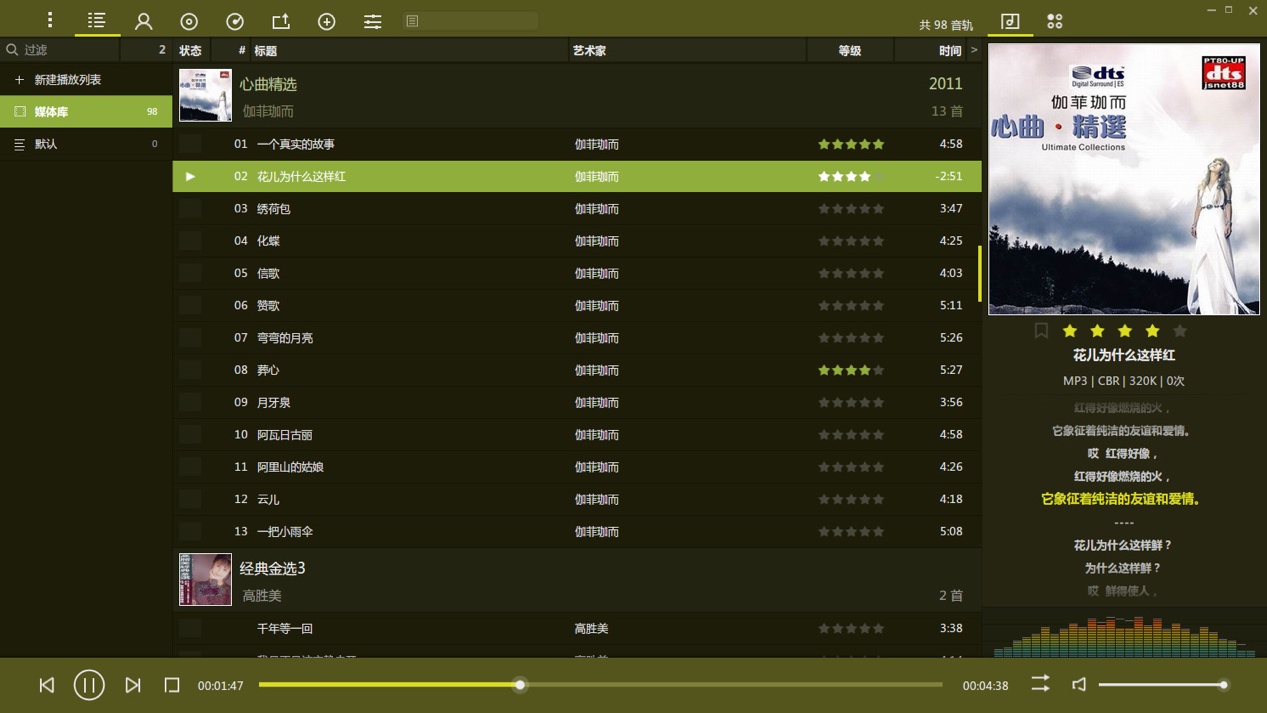Click the three-dot menu icon top left
This screenshot has height=713, width=1267.
(49, 20)
